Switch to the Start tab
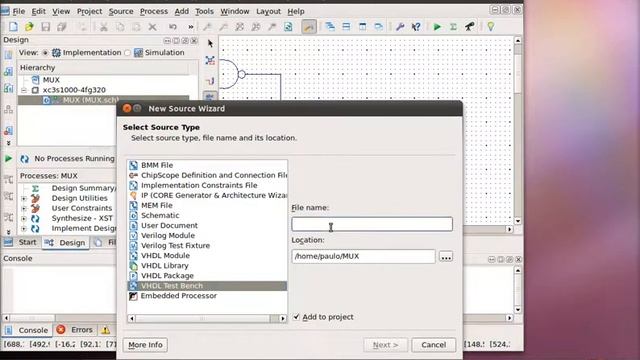 pos(21,242)
